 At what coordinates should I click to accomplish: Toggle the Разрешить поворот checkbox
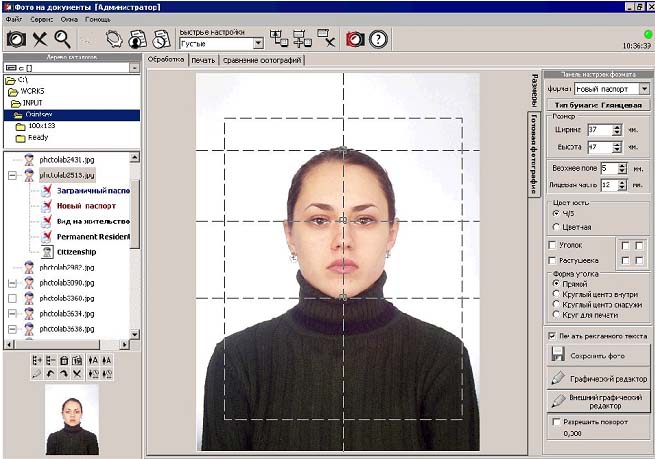point(554,421)
